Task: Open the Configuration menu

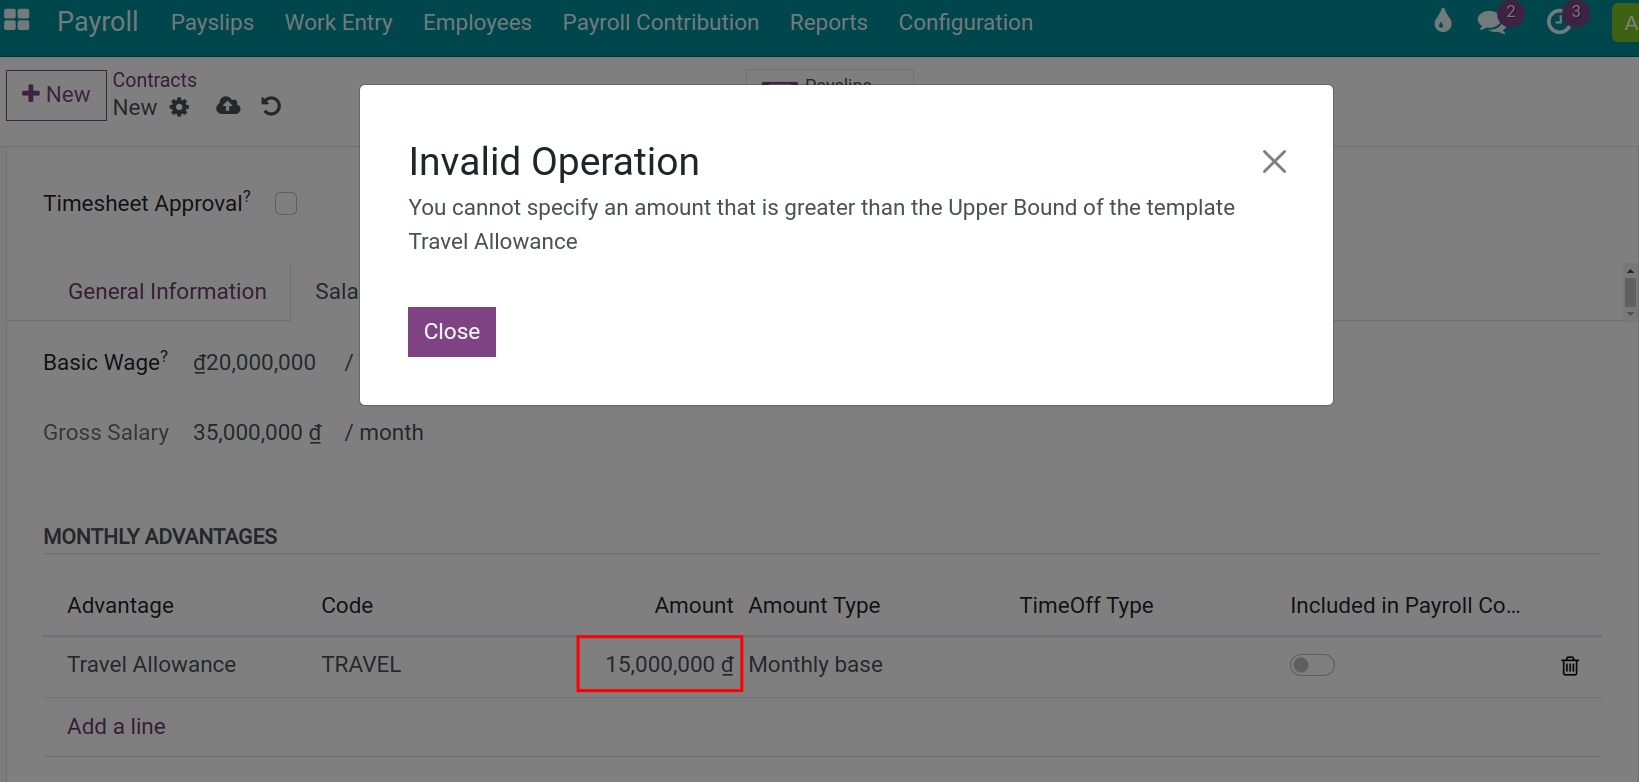Action: click(x=965, y=22)
